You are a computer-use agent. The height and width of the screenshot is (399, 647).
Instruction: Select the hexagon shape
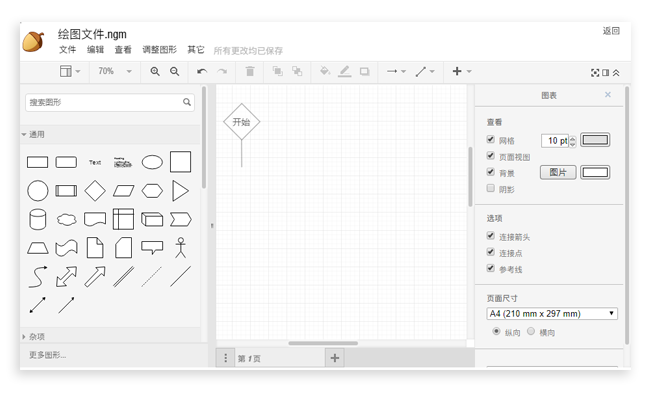coord(152,191)
